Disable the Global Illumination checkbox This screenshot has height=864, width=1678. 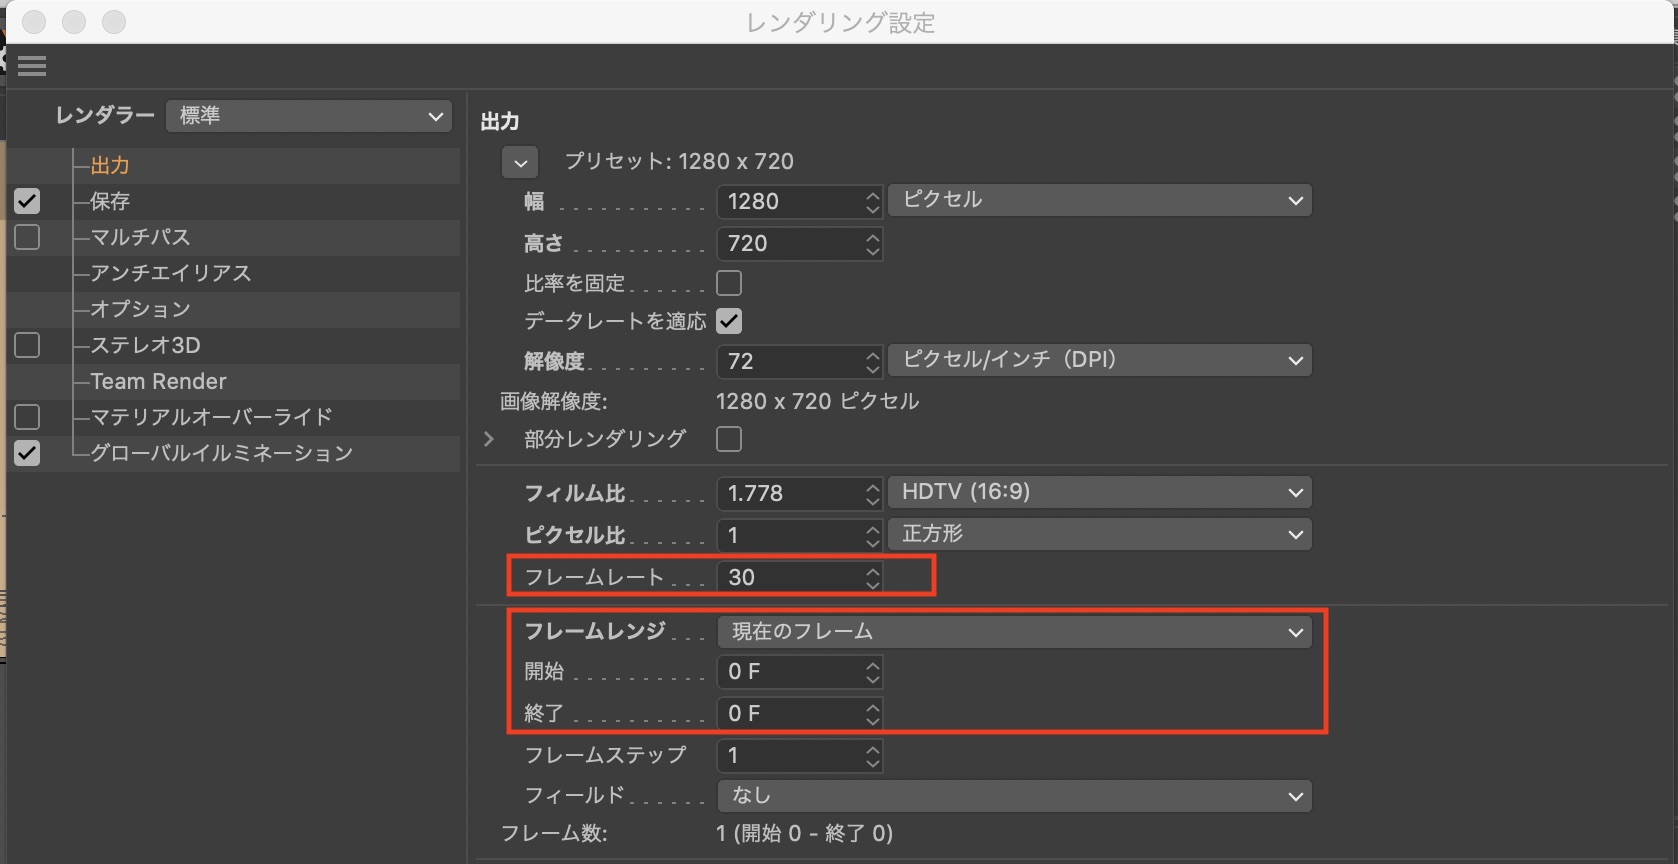click(x=27, y=453)
